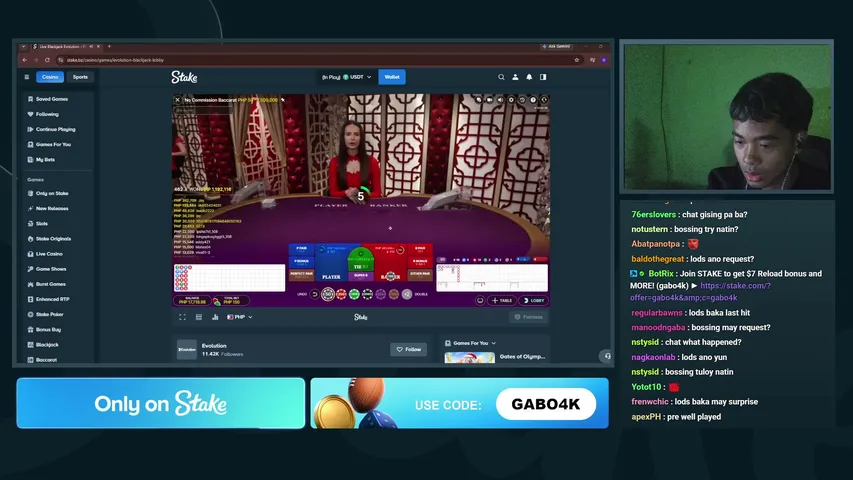Click the left bead road scoreboard
This screenshot has width=853, height=480.
tap(229, 278)
